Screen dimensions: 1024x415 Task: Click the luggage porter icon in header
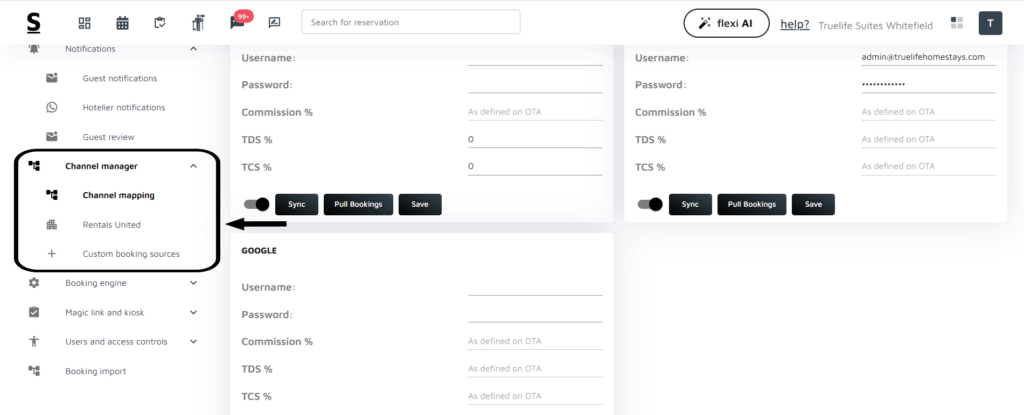(x=198, y=22)
